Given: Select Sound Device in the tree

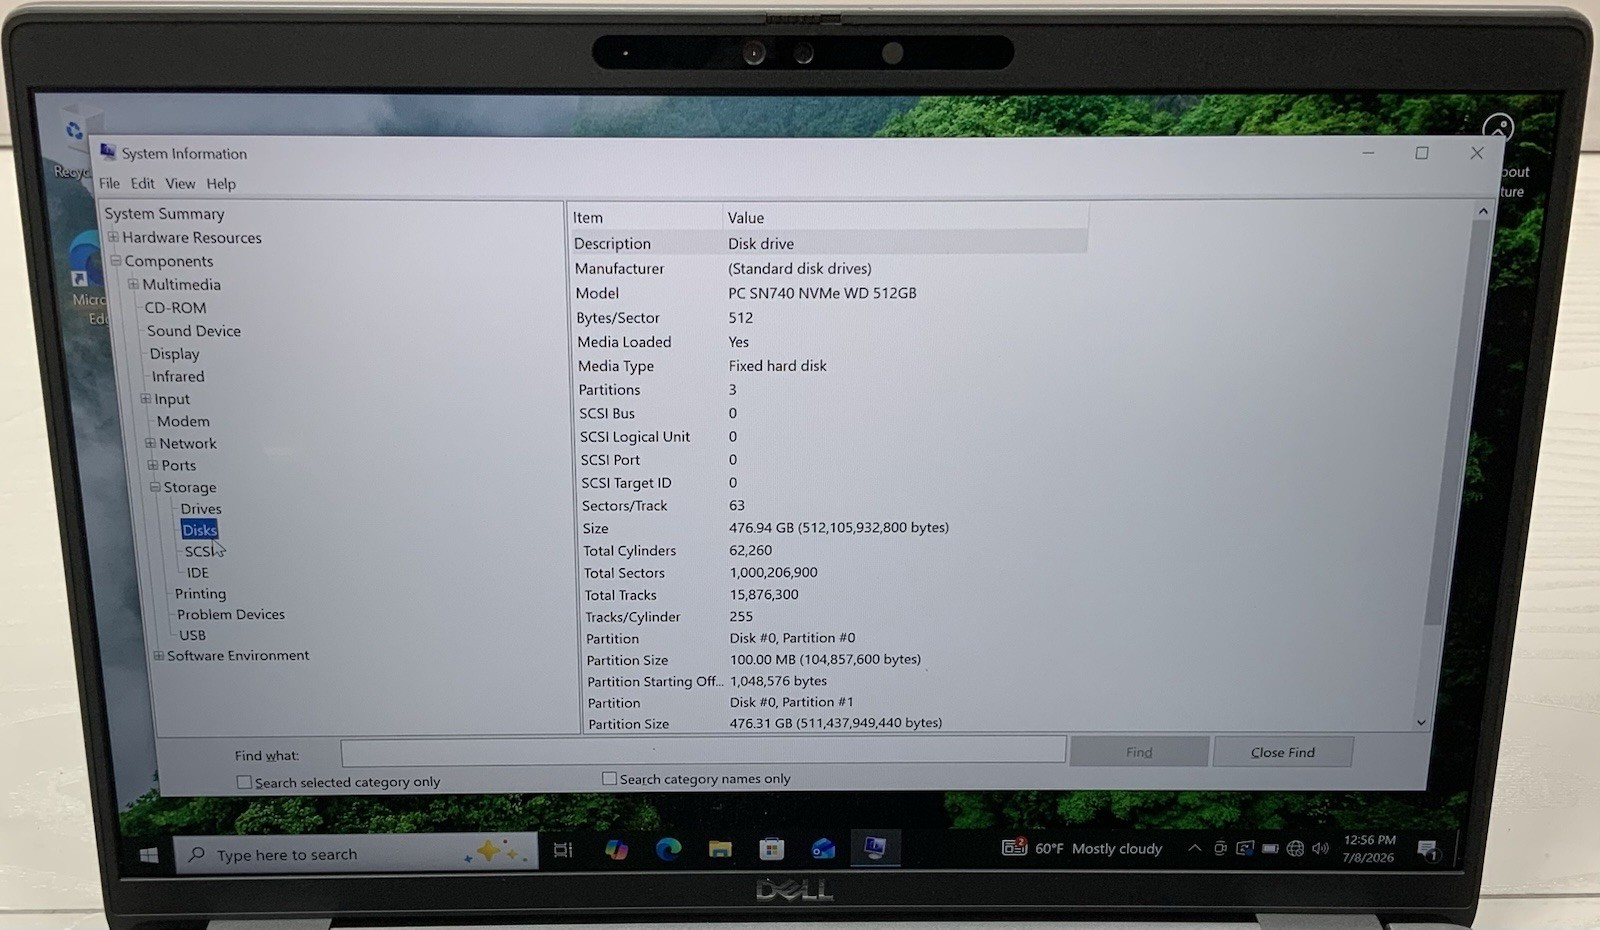Looking at the screenshot, I should 194,331.
